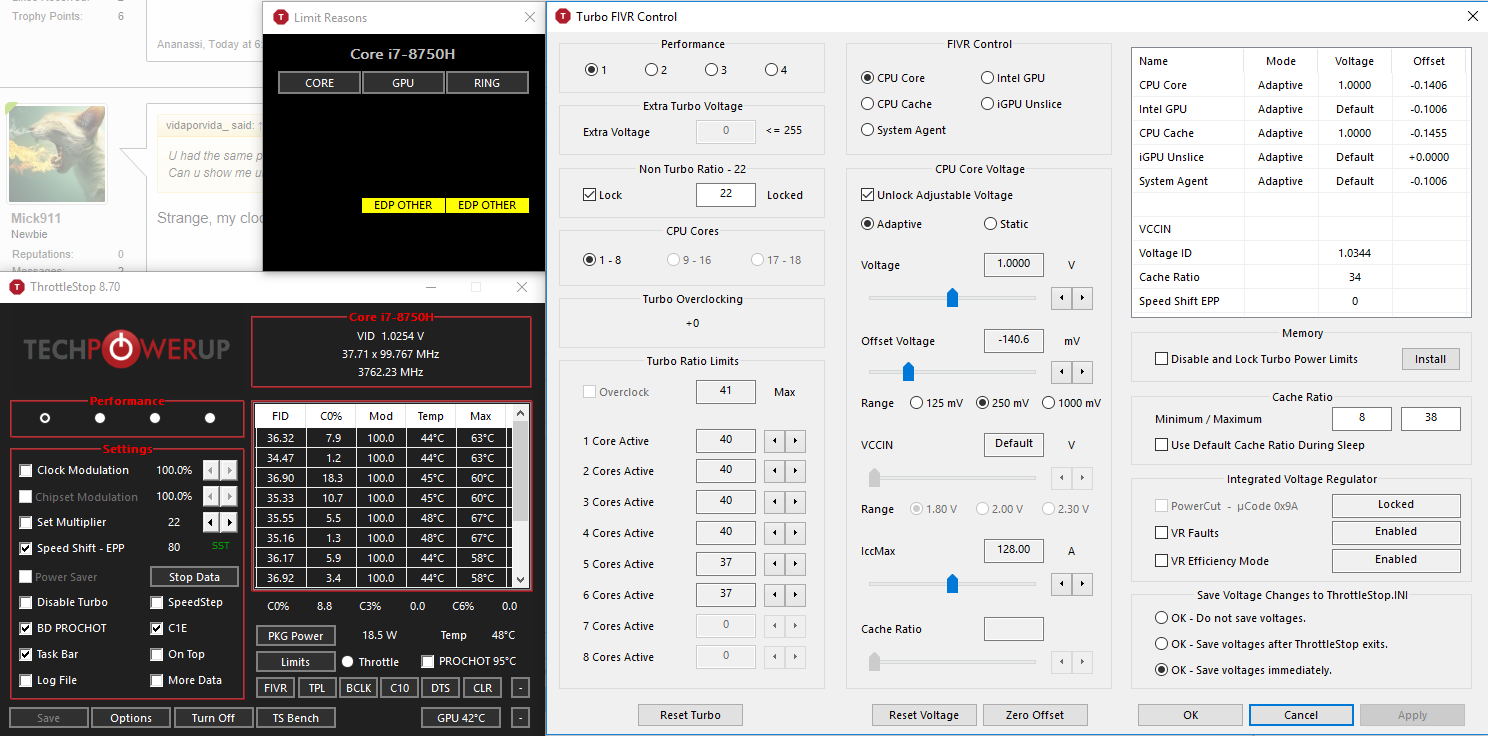Toggle Speed Shift - EPP checkbox
1488x736 pixels.
click(26, 548)
